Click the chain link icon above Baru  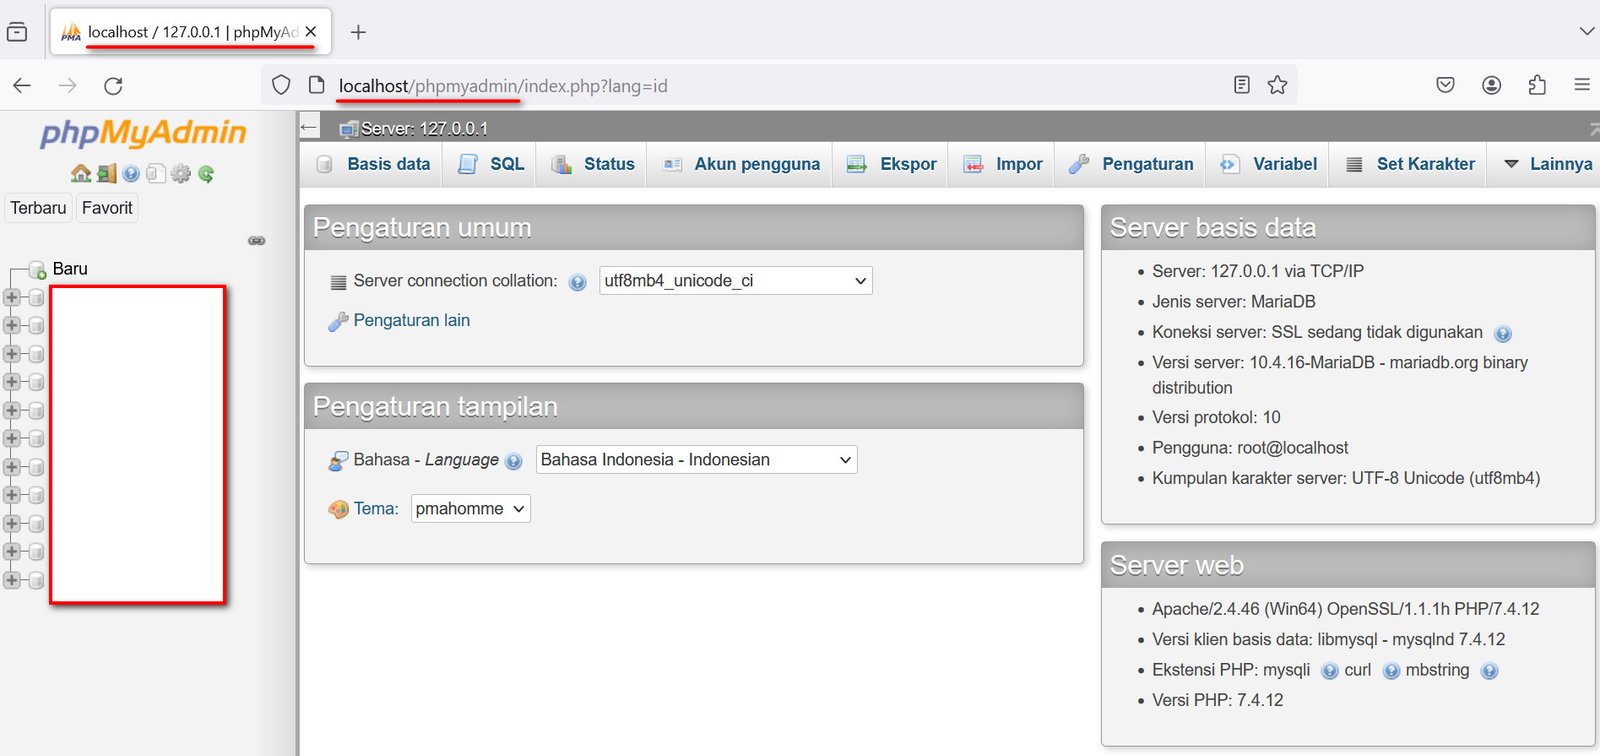click(x=257, y=241)
